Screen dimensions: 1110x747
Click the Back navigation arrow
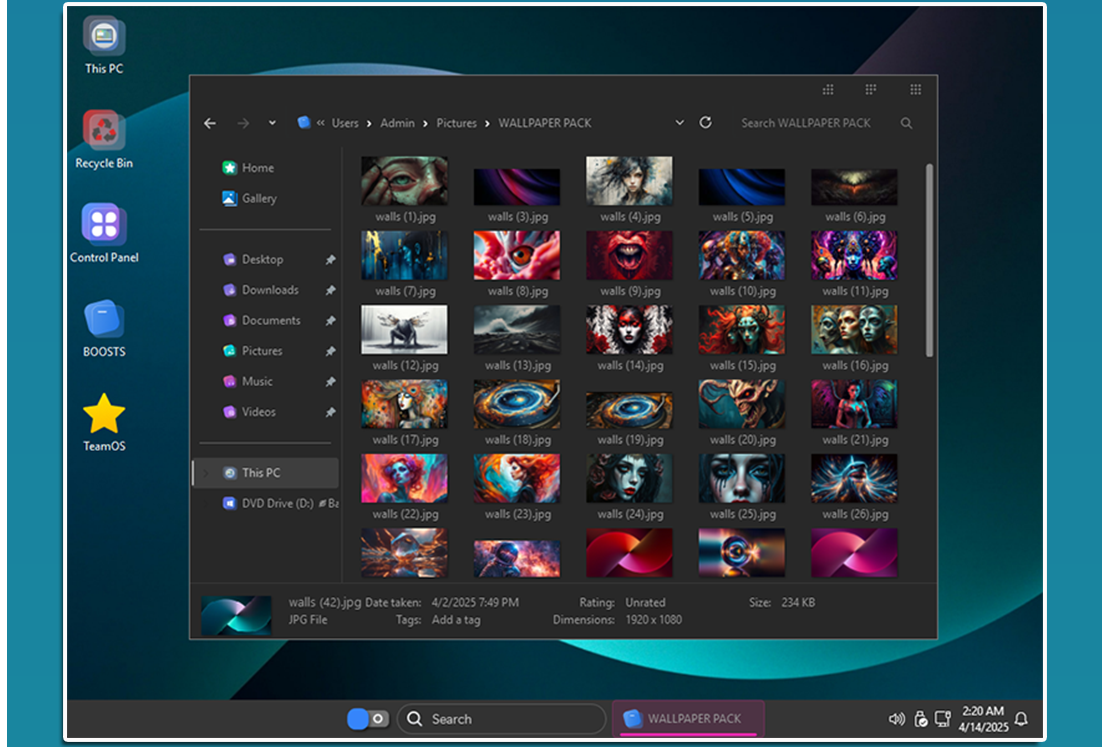(210, 123)
